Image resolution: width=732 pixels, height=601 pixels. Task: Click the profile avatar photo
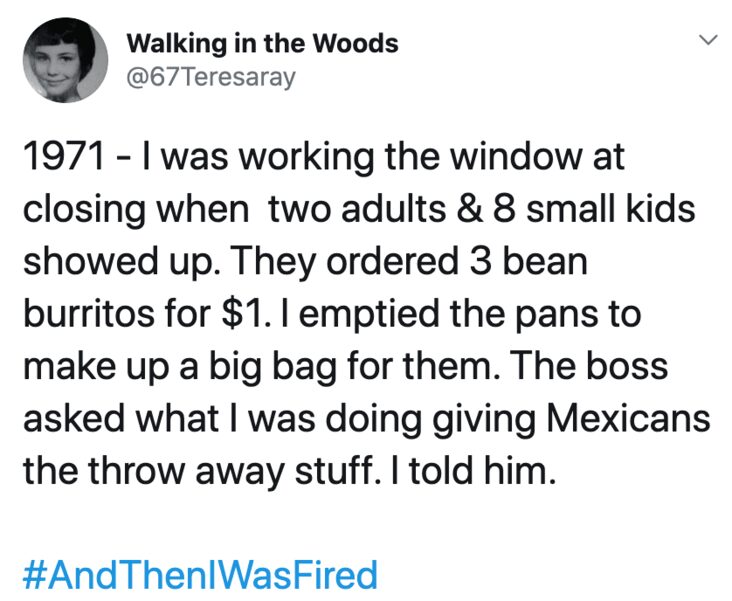pyautogui.click(x=66, y=60)
